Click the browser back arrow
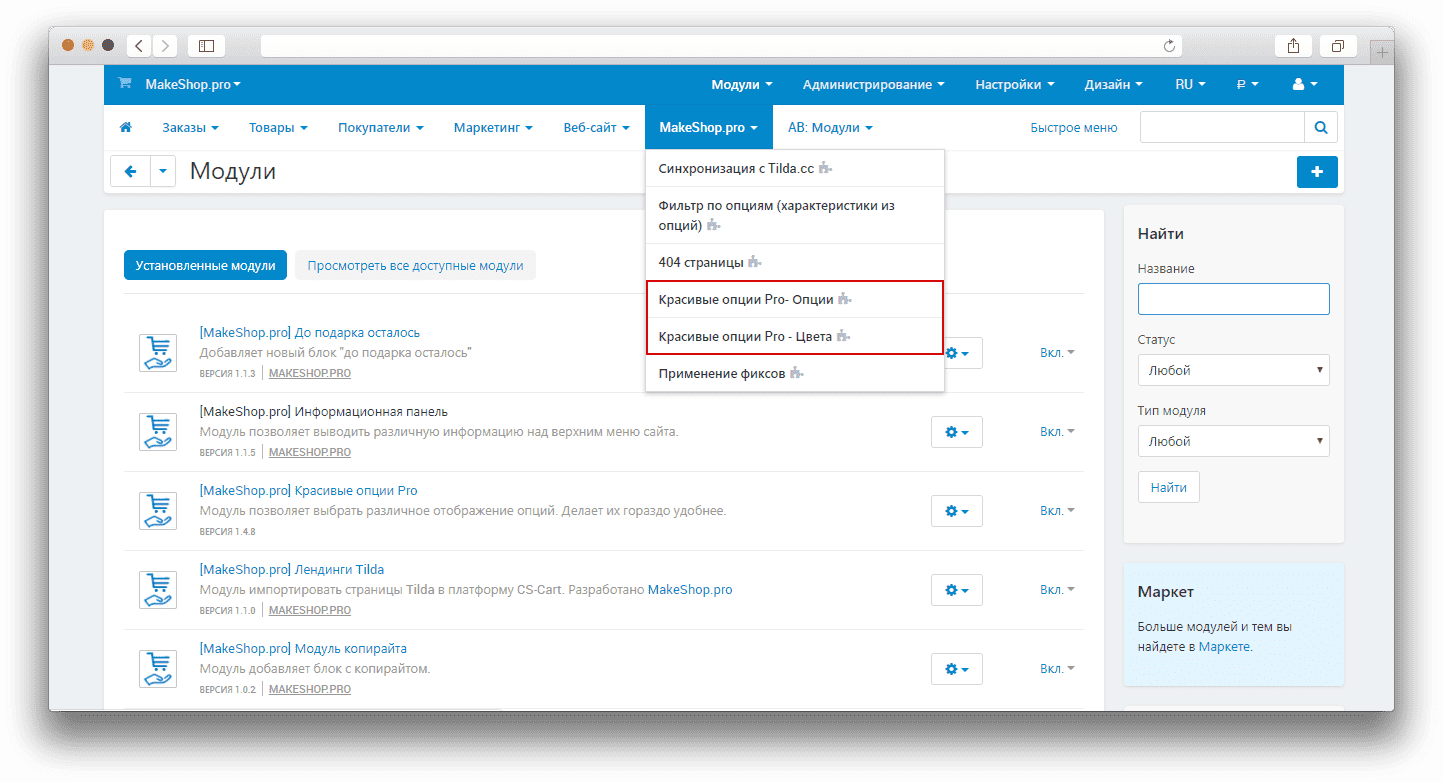 [x=138, y=45]
